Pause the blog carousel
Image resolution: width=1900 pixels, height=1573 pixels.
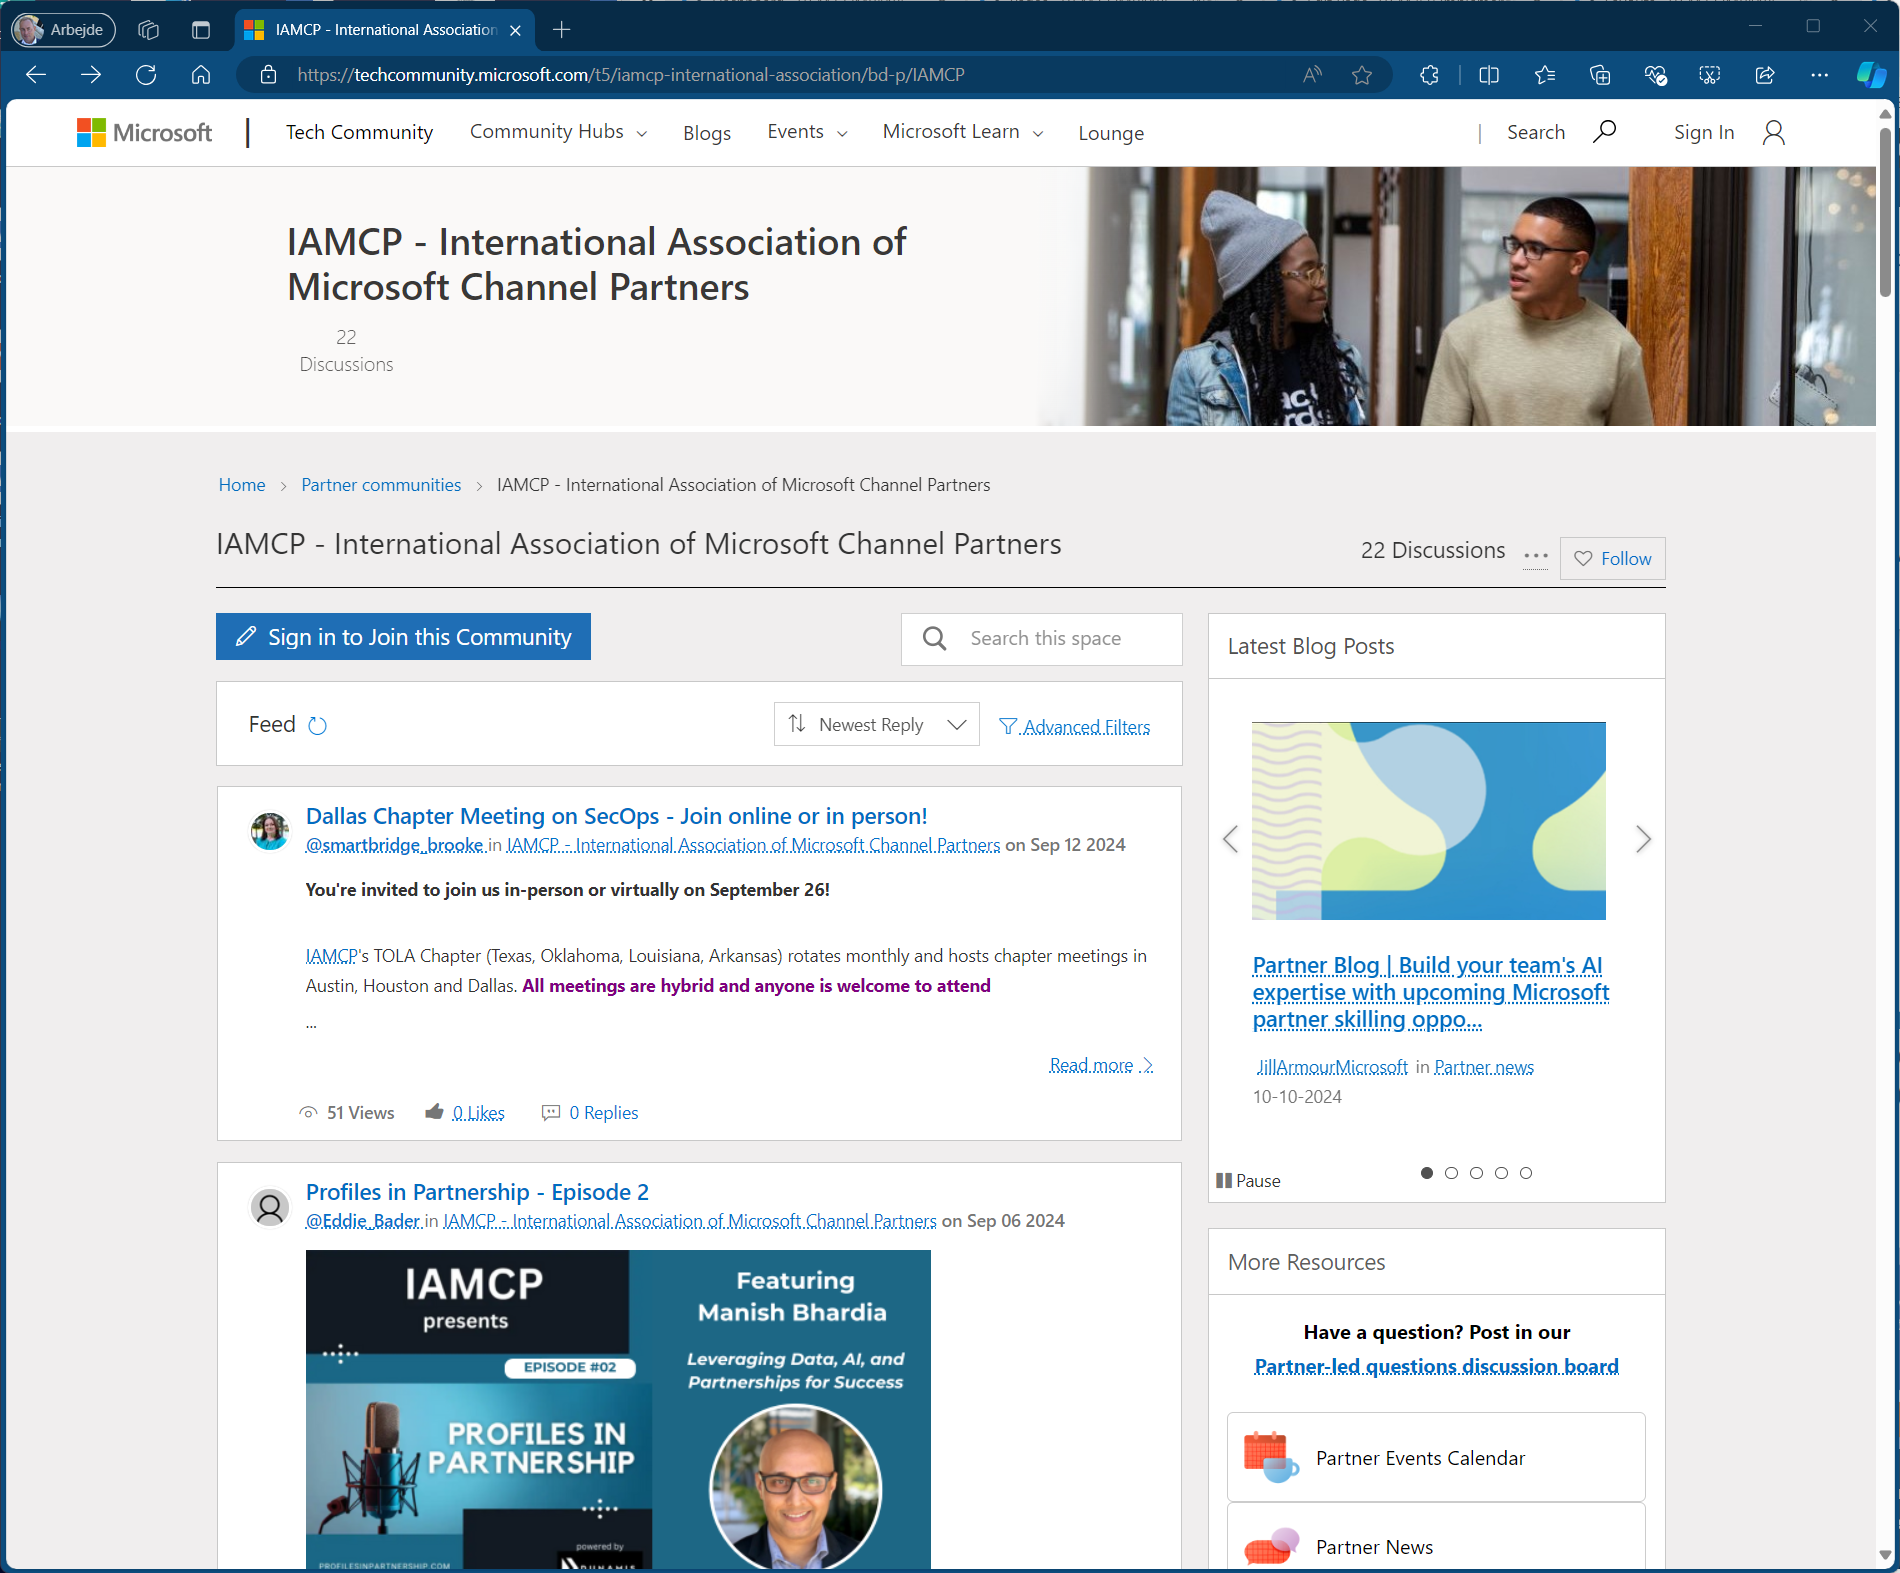click(1248, 1181)
